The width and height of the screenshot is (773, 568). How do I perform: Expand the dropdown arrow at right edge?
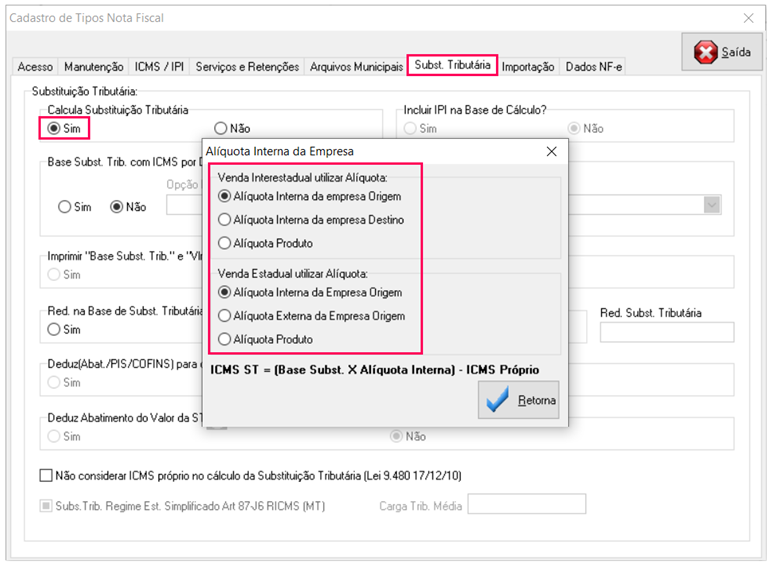711,204
